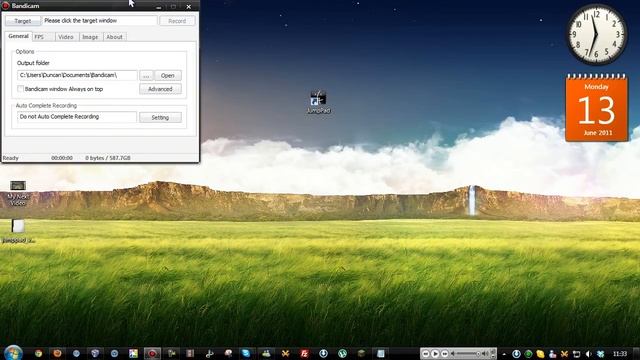The image size is (640, 360).
Task: Open the uTorrent taskbar icon
Action: coord(342,353)
